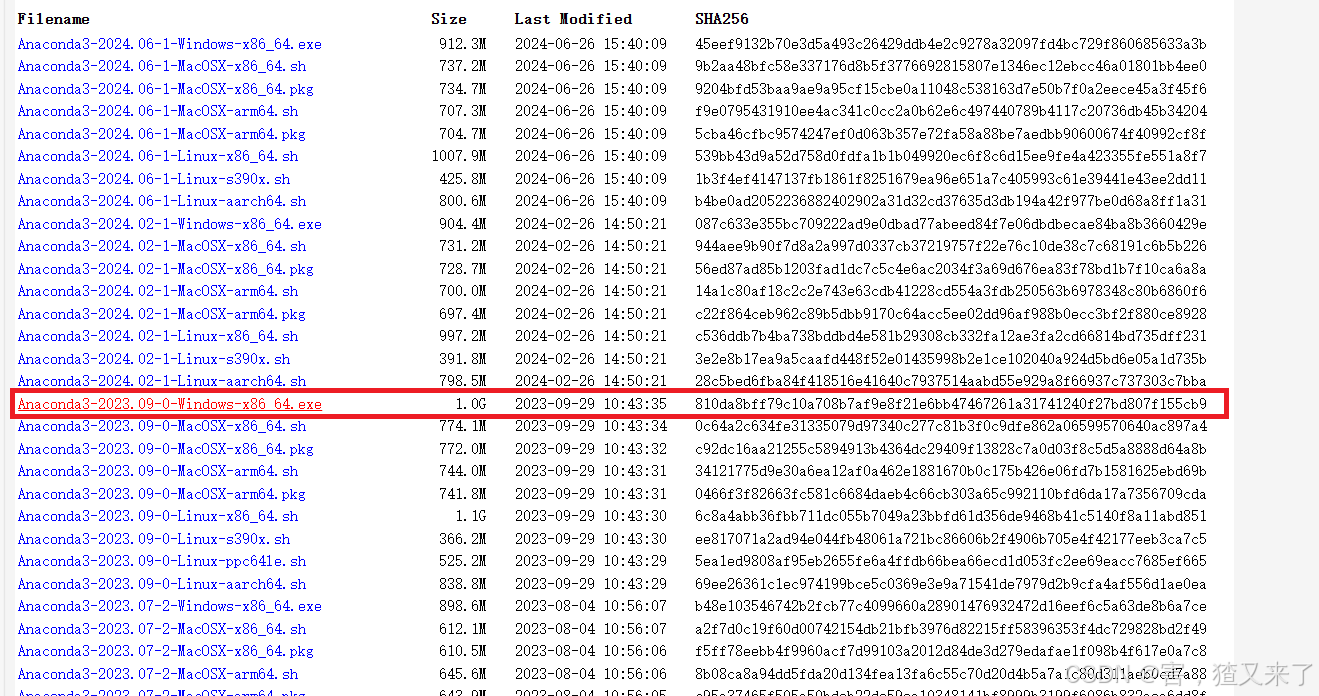Viewport: 1319px width, 696px height.
Task: Click the Anaconda3-2024.02-1-MacOSX-x86_64.pkg link
Action: (165, 269)
